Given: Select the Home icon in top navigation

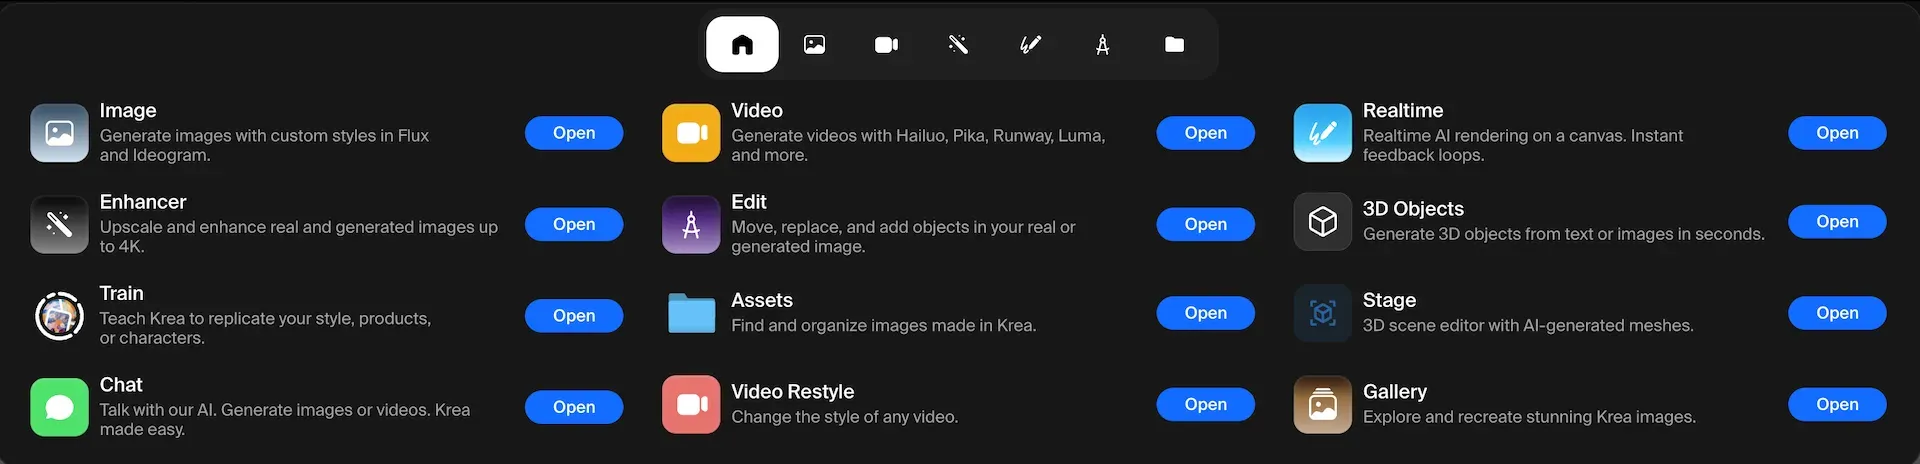Looking at the screenshot, I should click(x=742, y=44).
